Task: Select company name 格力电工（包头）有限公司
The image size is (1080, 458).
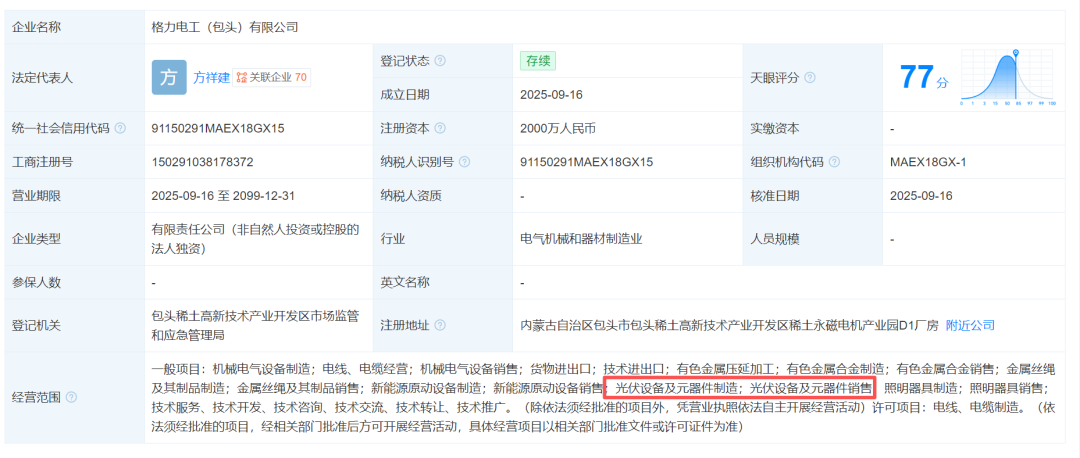Action: (225, 27)
